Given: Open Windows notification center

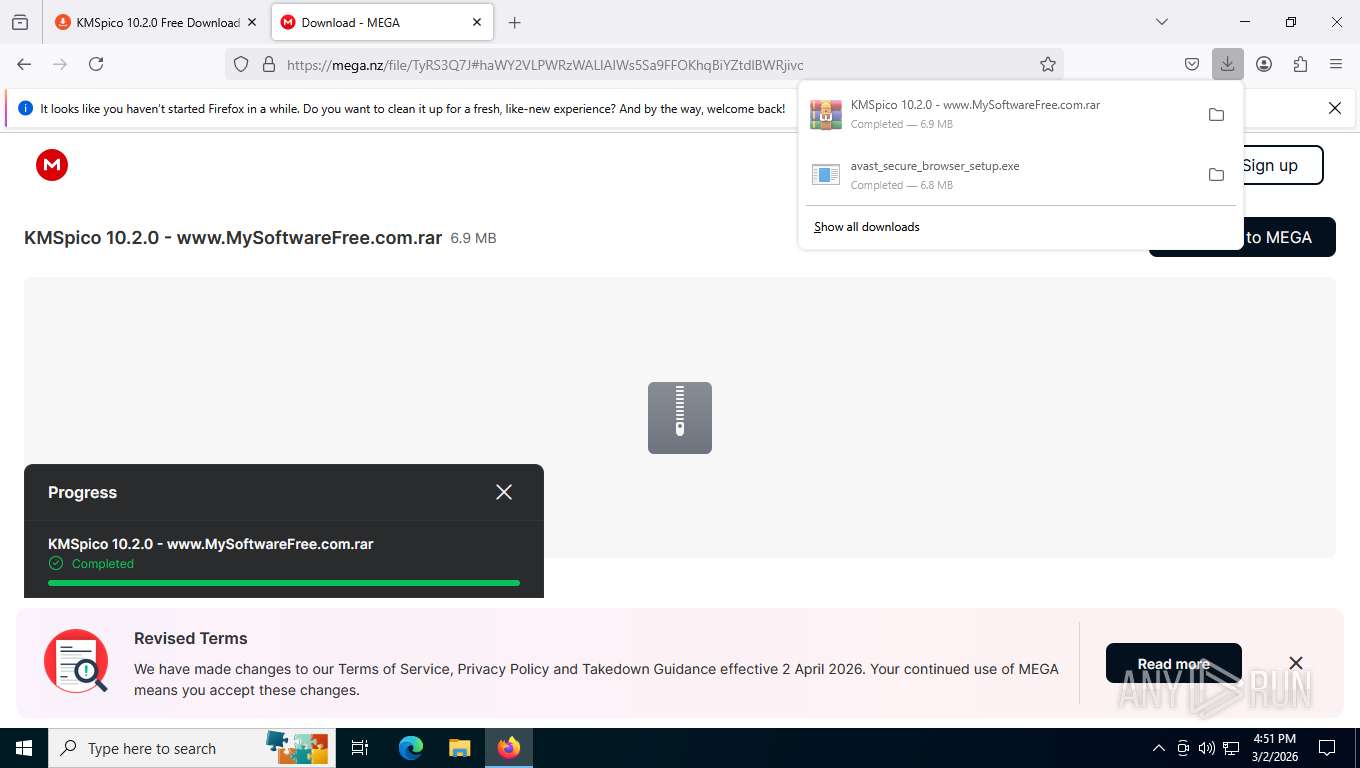Looking at the screenshot, I should 1327,748.
